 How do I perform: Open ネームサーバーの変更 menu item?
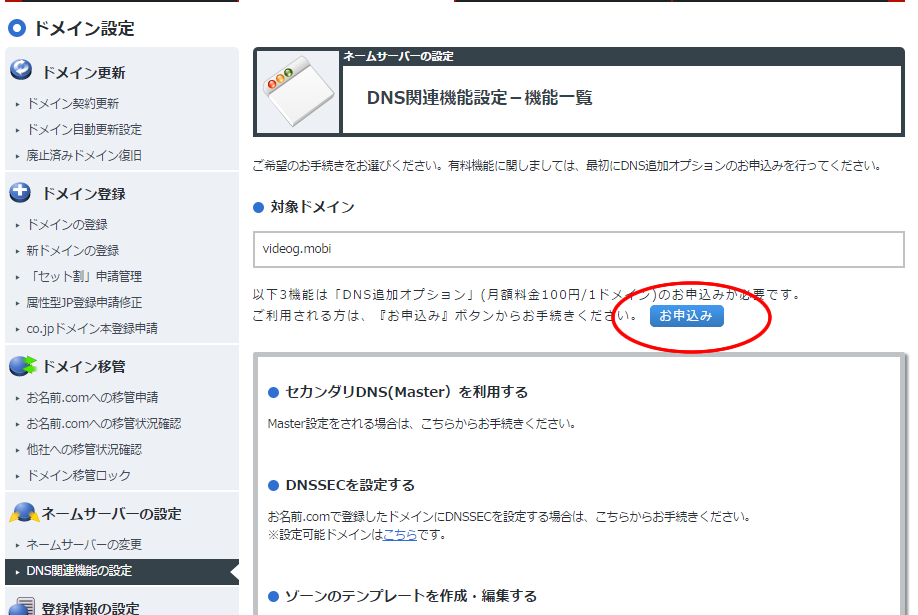coord(84,545)
